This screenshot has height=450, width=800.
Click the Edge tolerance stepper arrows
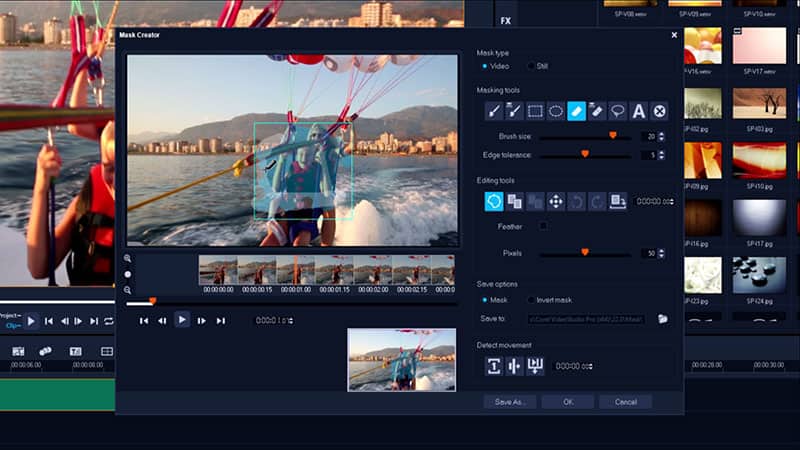(661, 155)
